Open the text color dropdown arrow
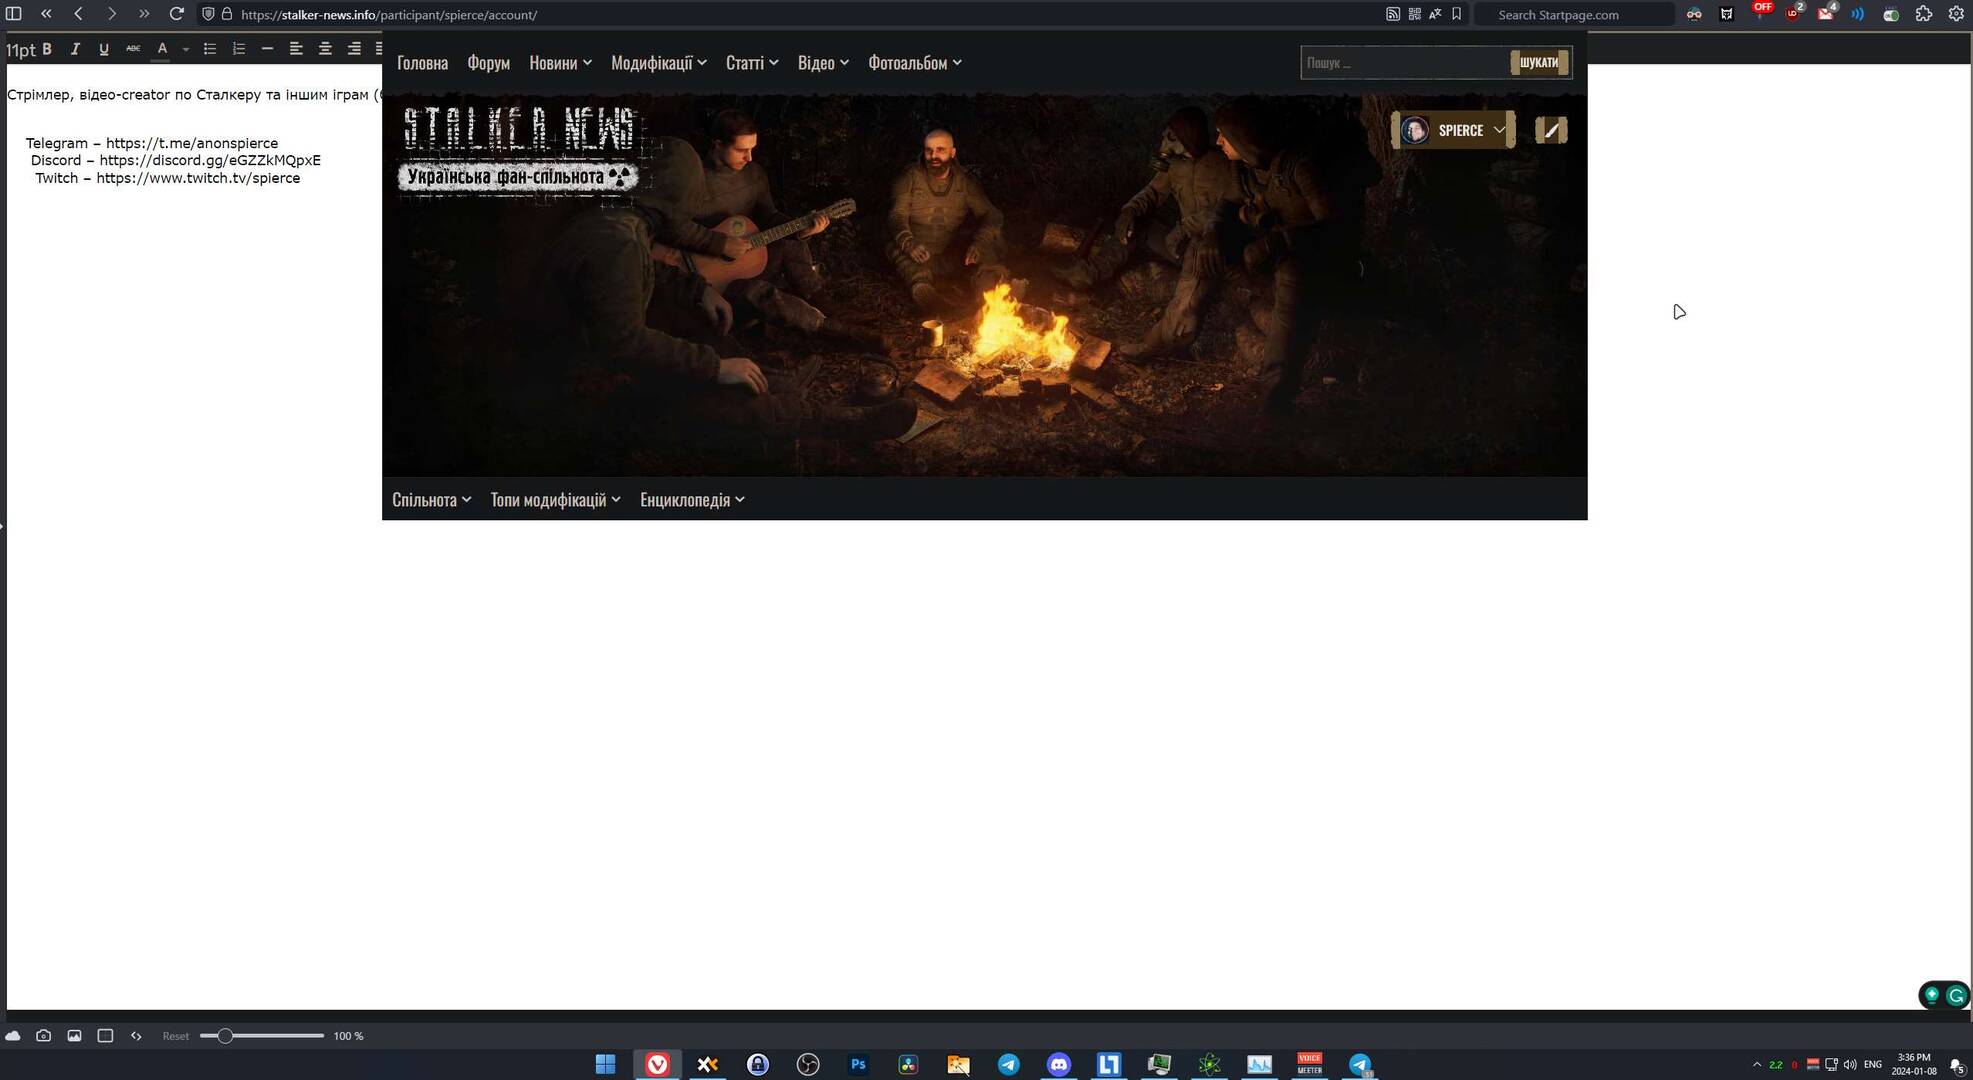The width and height of the screenshot is (1973, 1080). 186,50
